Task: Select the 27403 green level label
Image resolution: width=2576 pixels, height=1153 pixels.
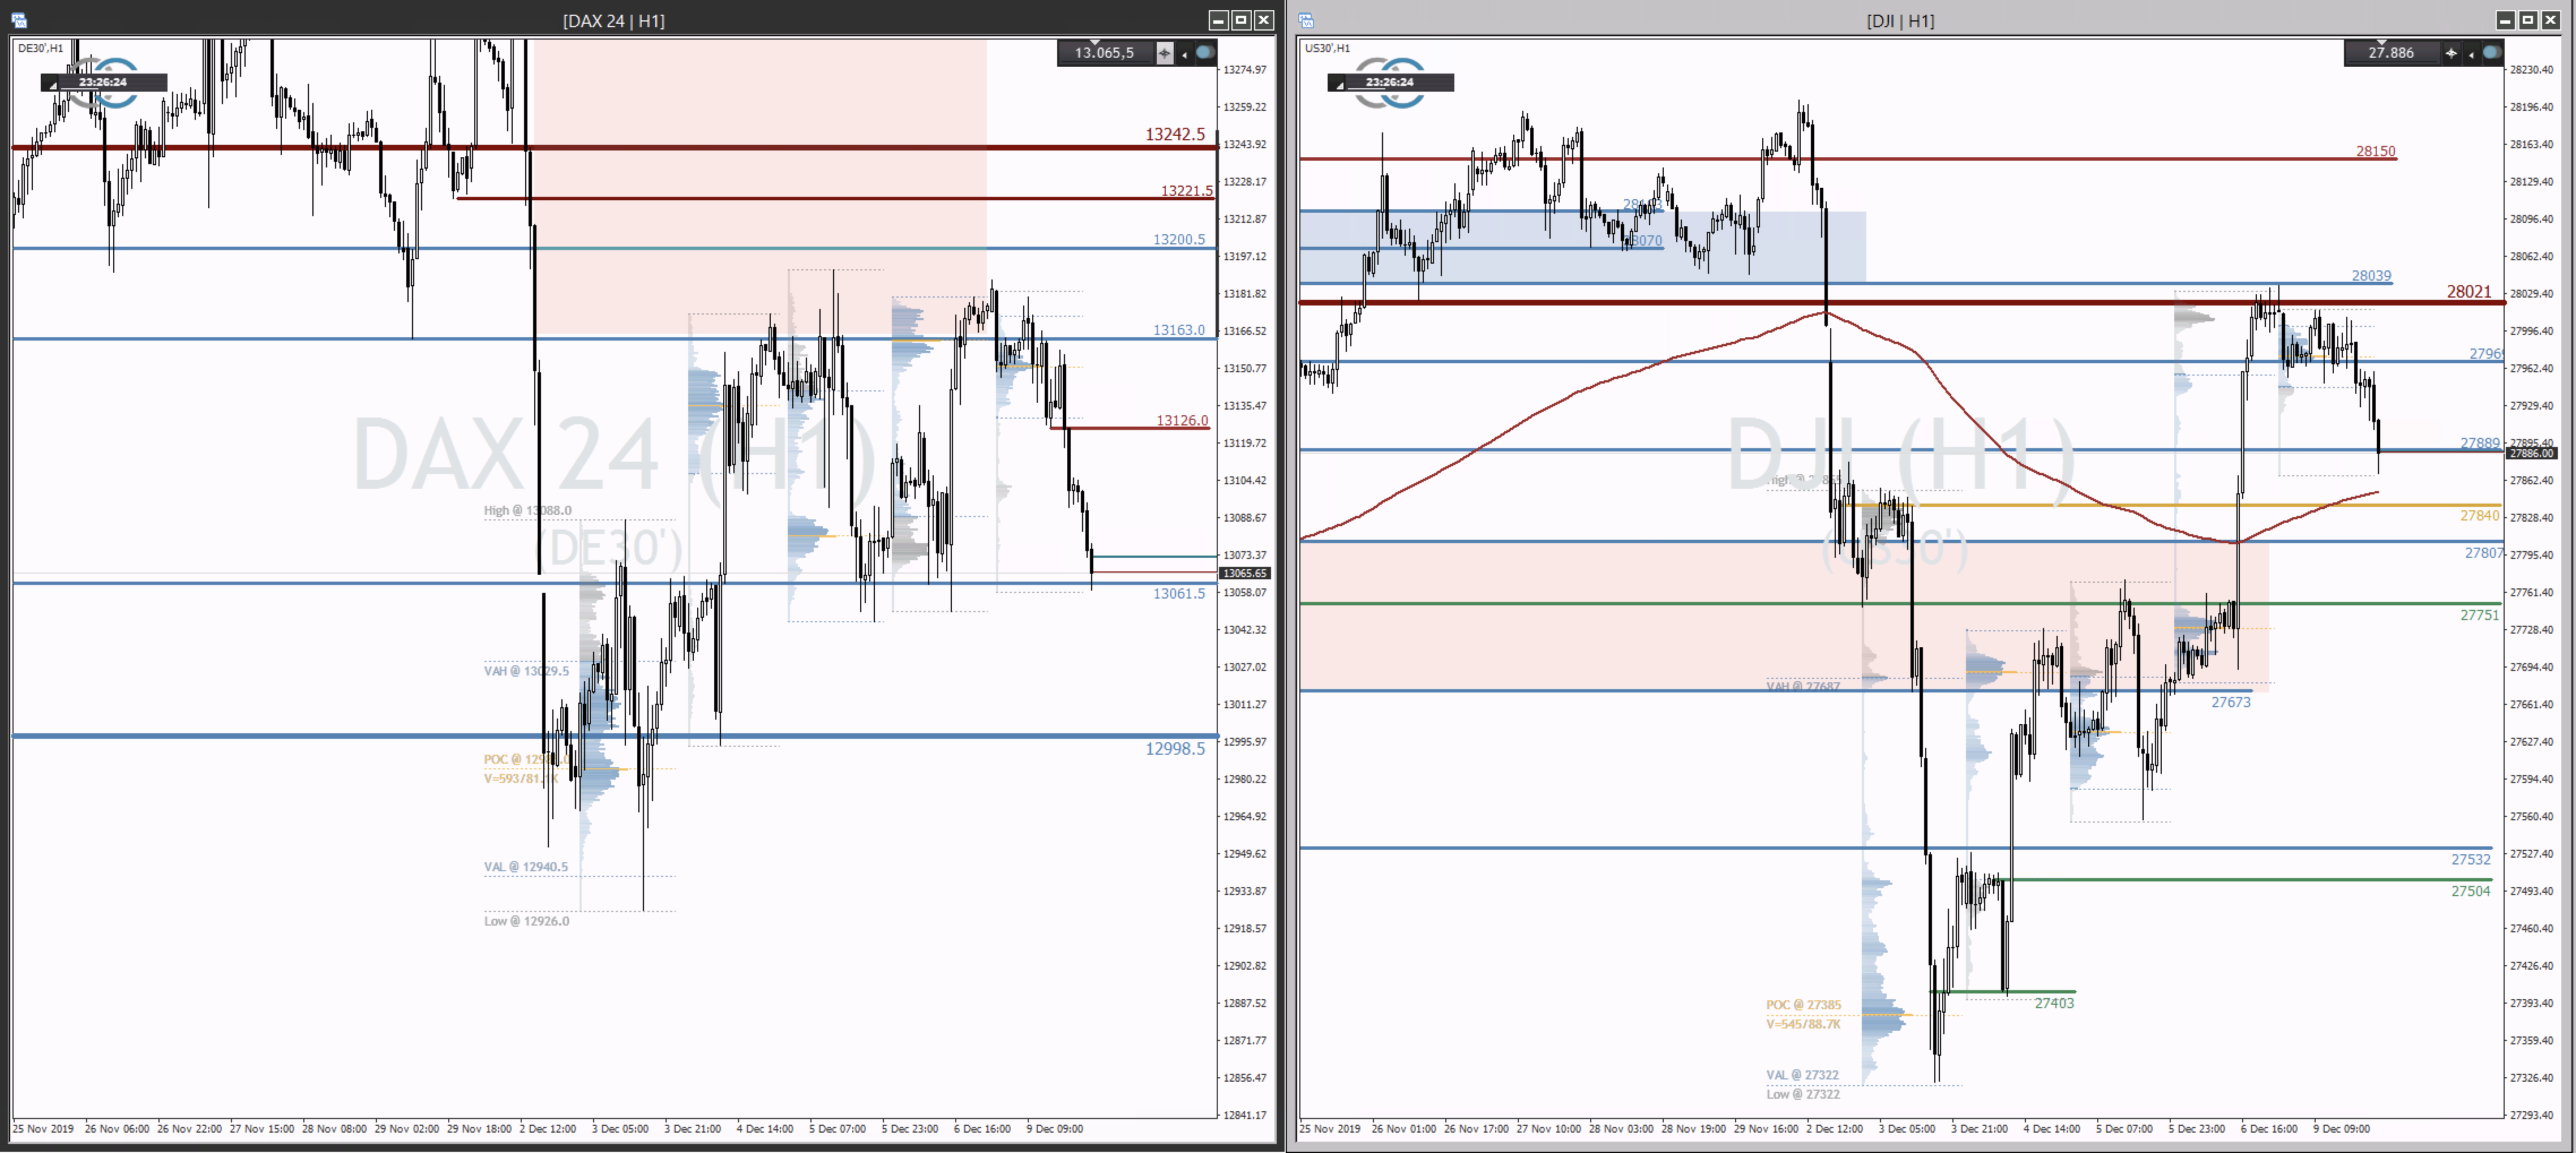Action: coord(2054,1003)
